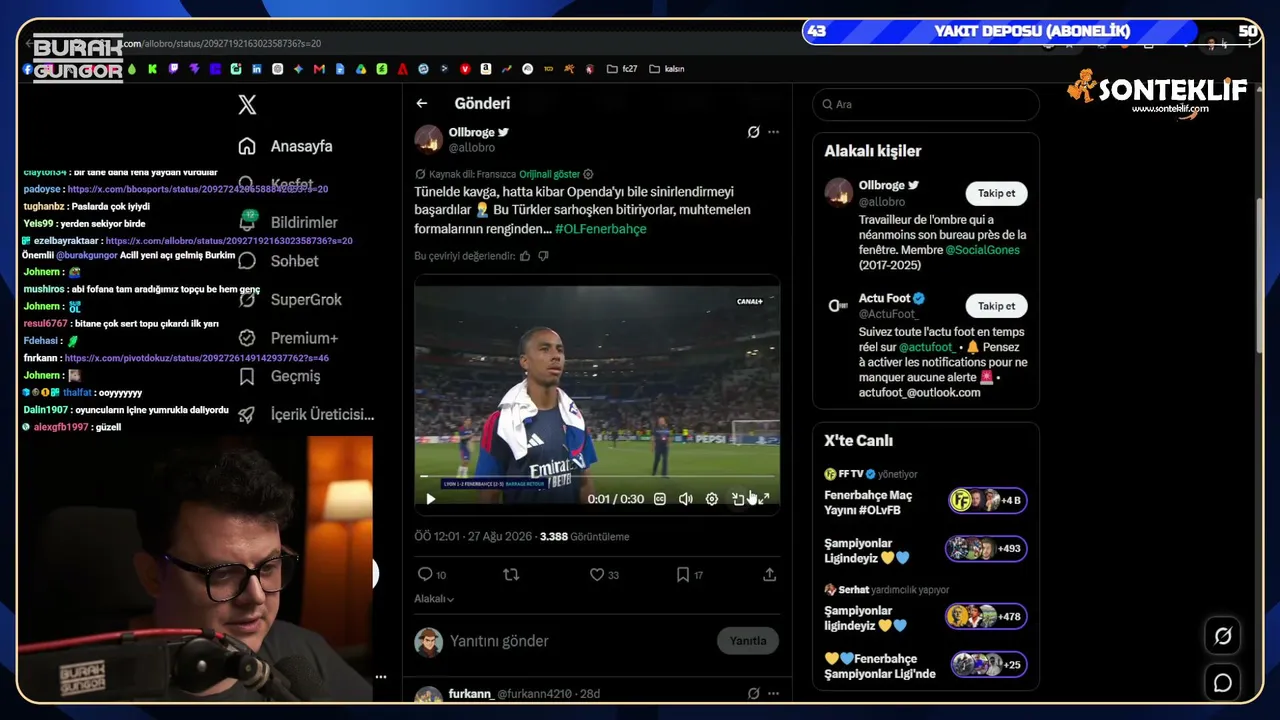Open İçerik Üreticisi sidebar item
Screen dimensions: 1280x720
(306, 414)
